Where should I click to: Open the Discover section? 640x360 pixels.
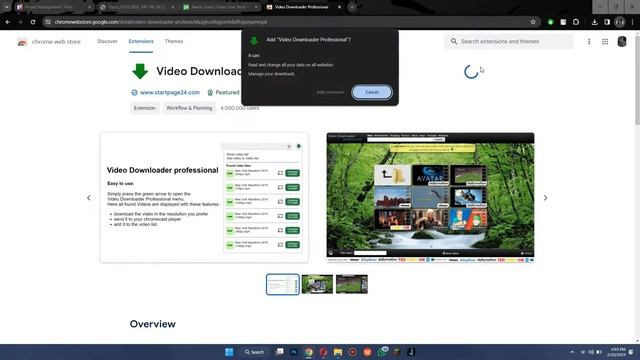[107, 41]
